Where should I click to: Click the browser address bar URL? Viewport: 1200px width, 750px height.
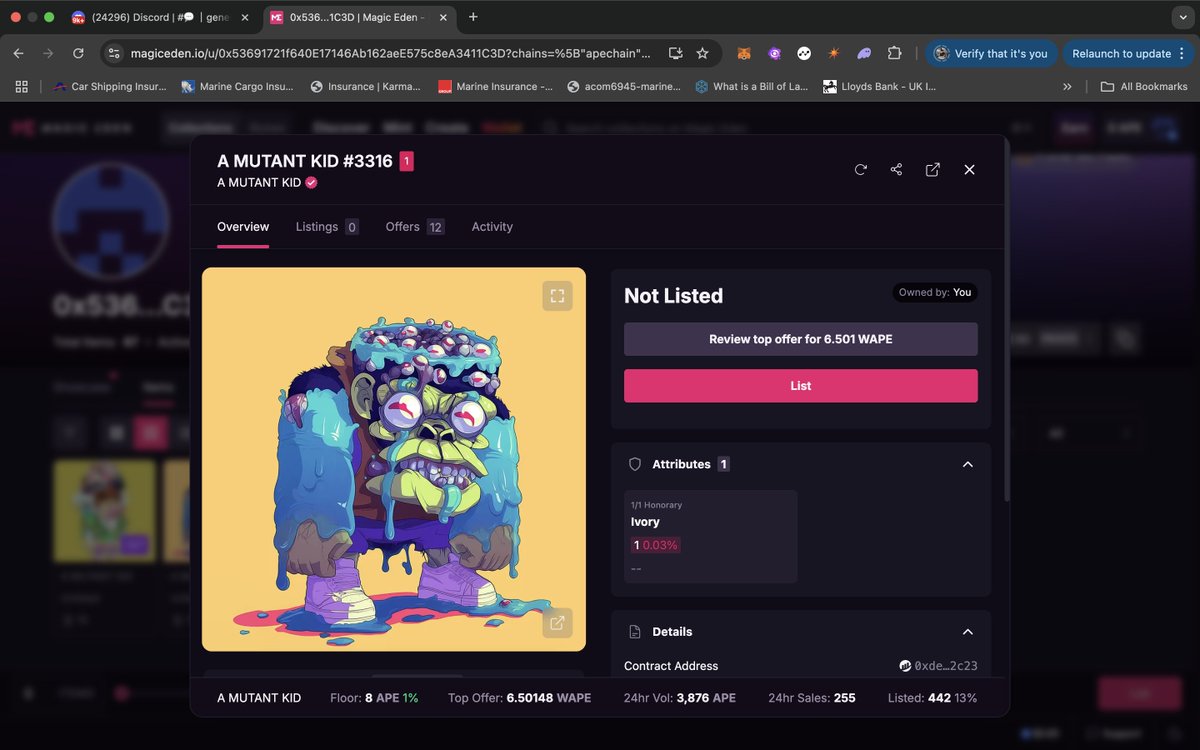(x=390, y=53)
